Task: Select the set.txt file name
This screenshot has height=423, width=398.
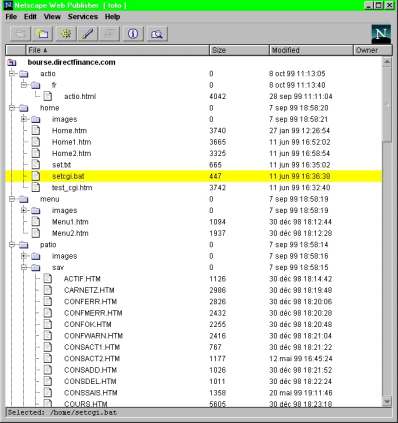Action: tap(62, 165)
